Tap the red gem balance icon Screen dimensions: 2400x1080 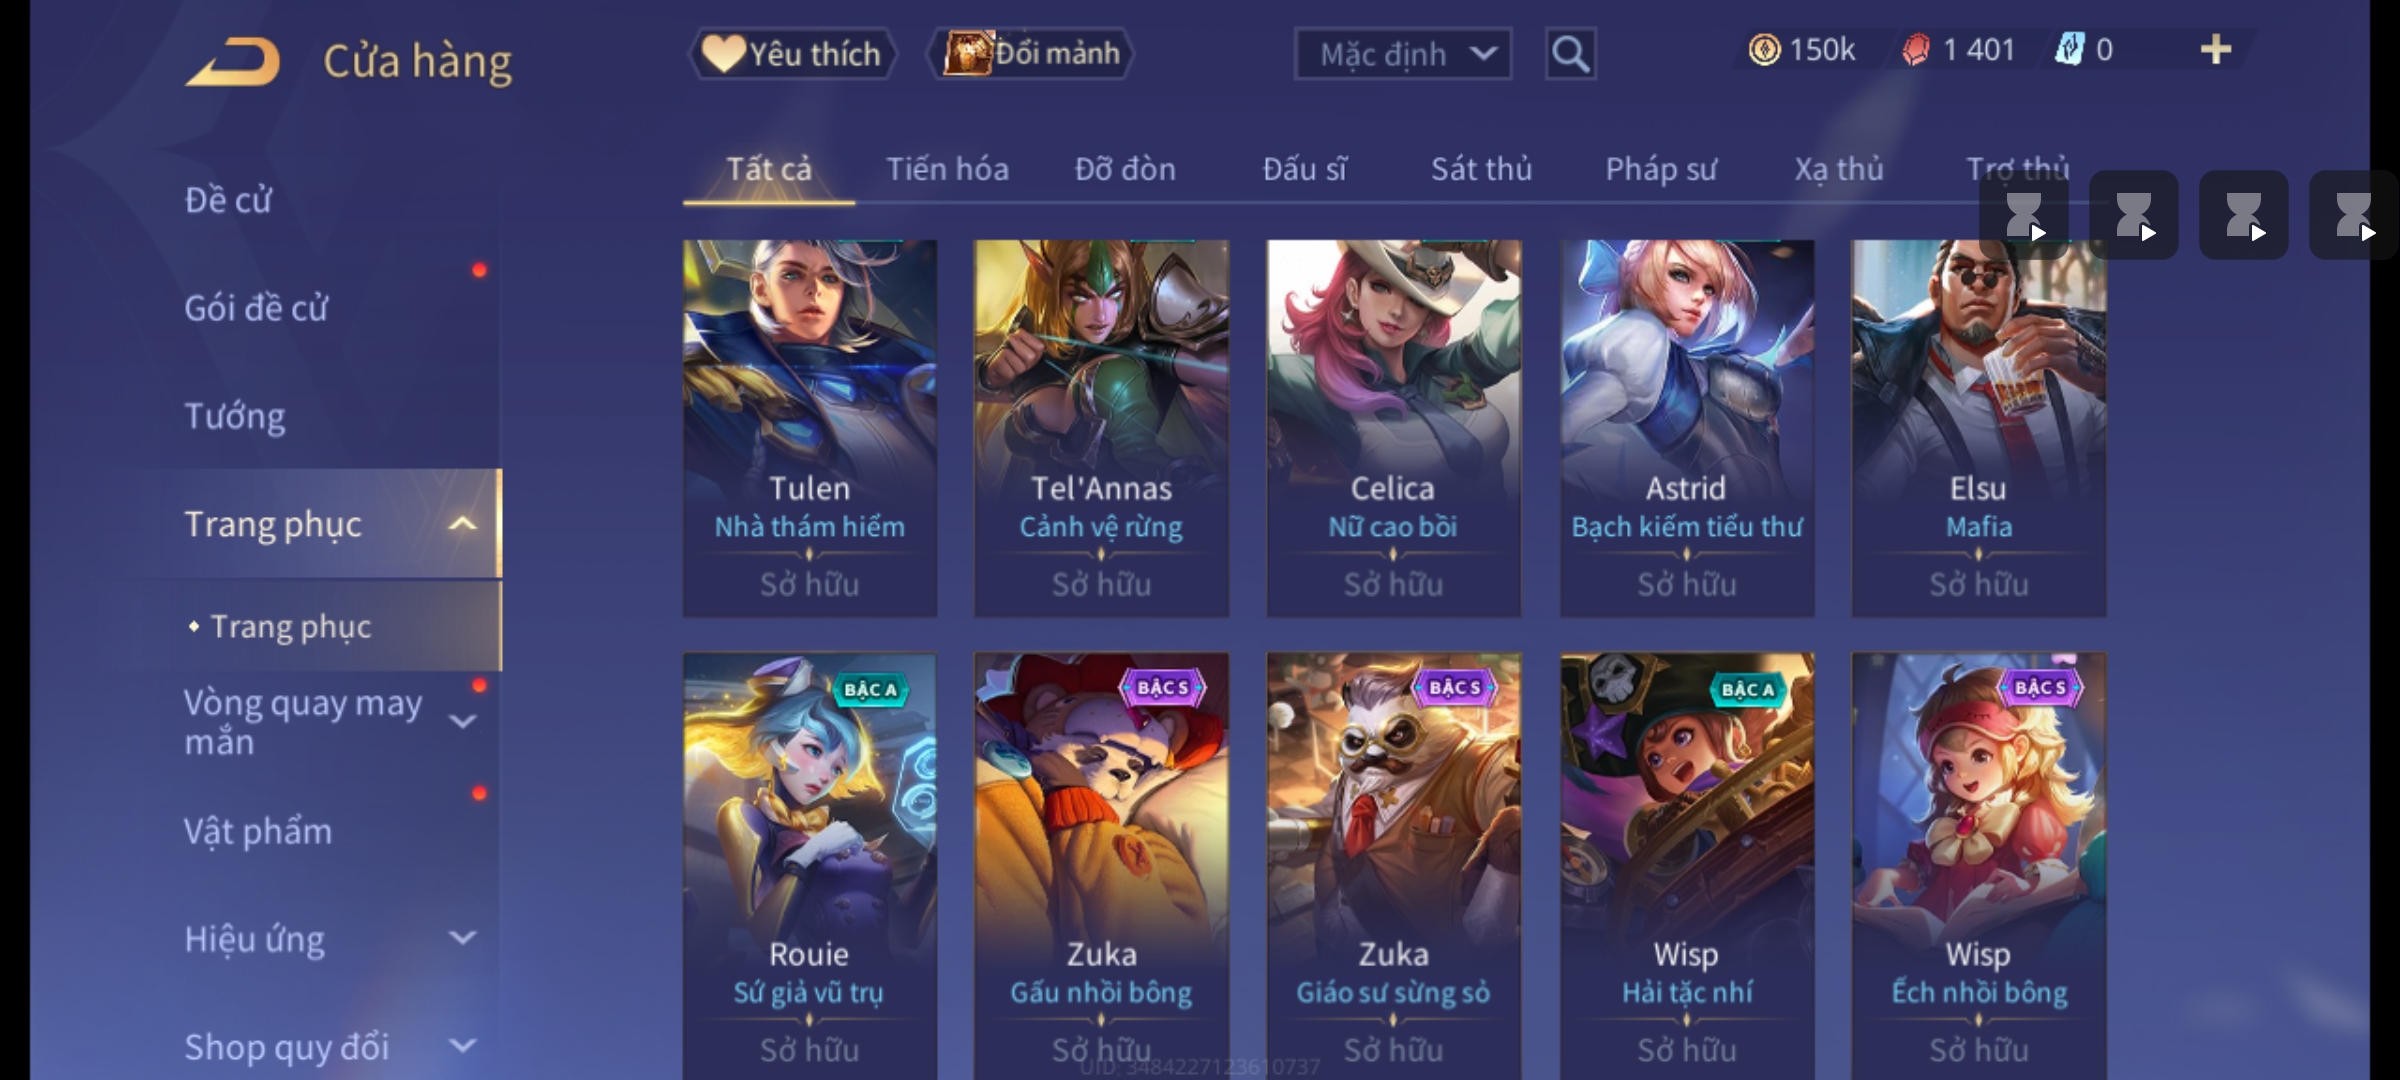(x=1915, y=50)
